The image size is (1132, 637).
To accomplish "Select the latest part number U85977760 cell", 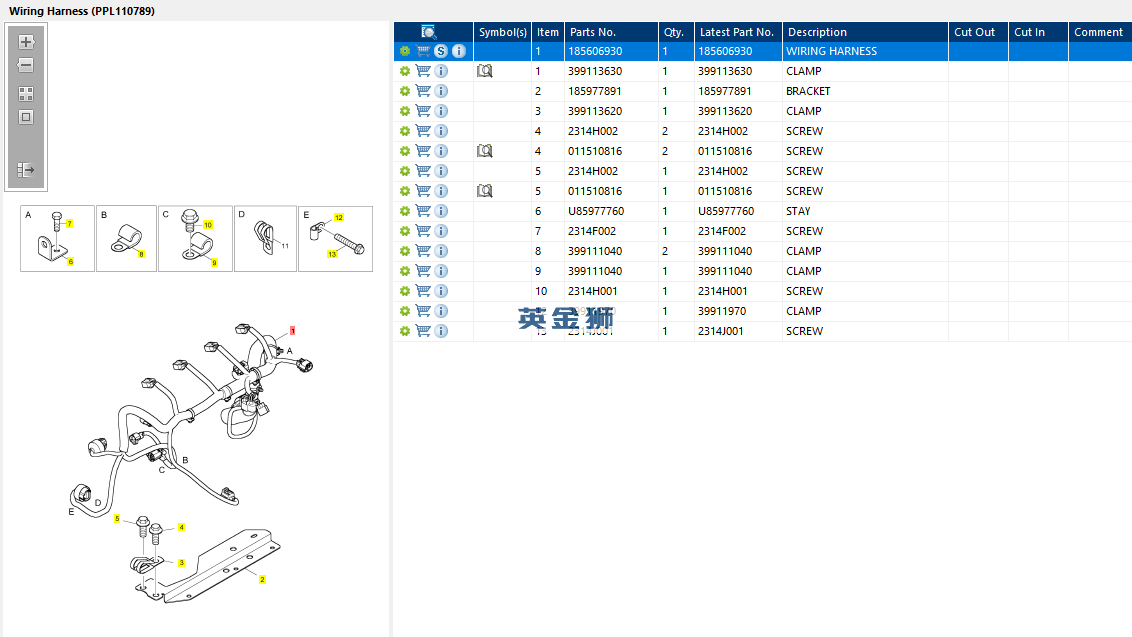I will click(738, 211).
